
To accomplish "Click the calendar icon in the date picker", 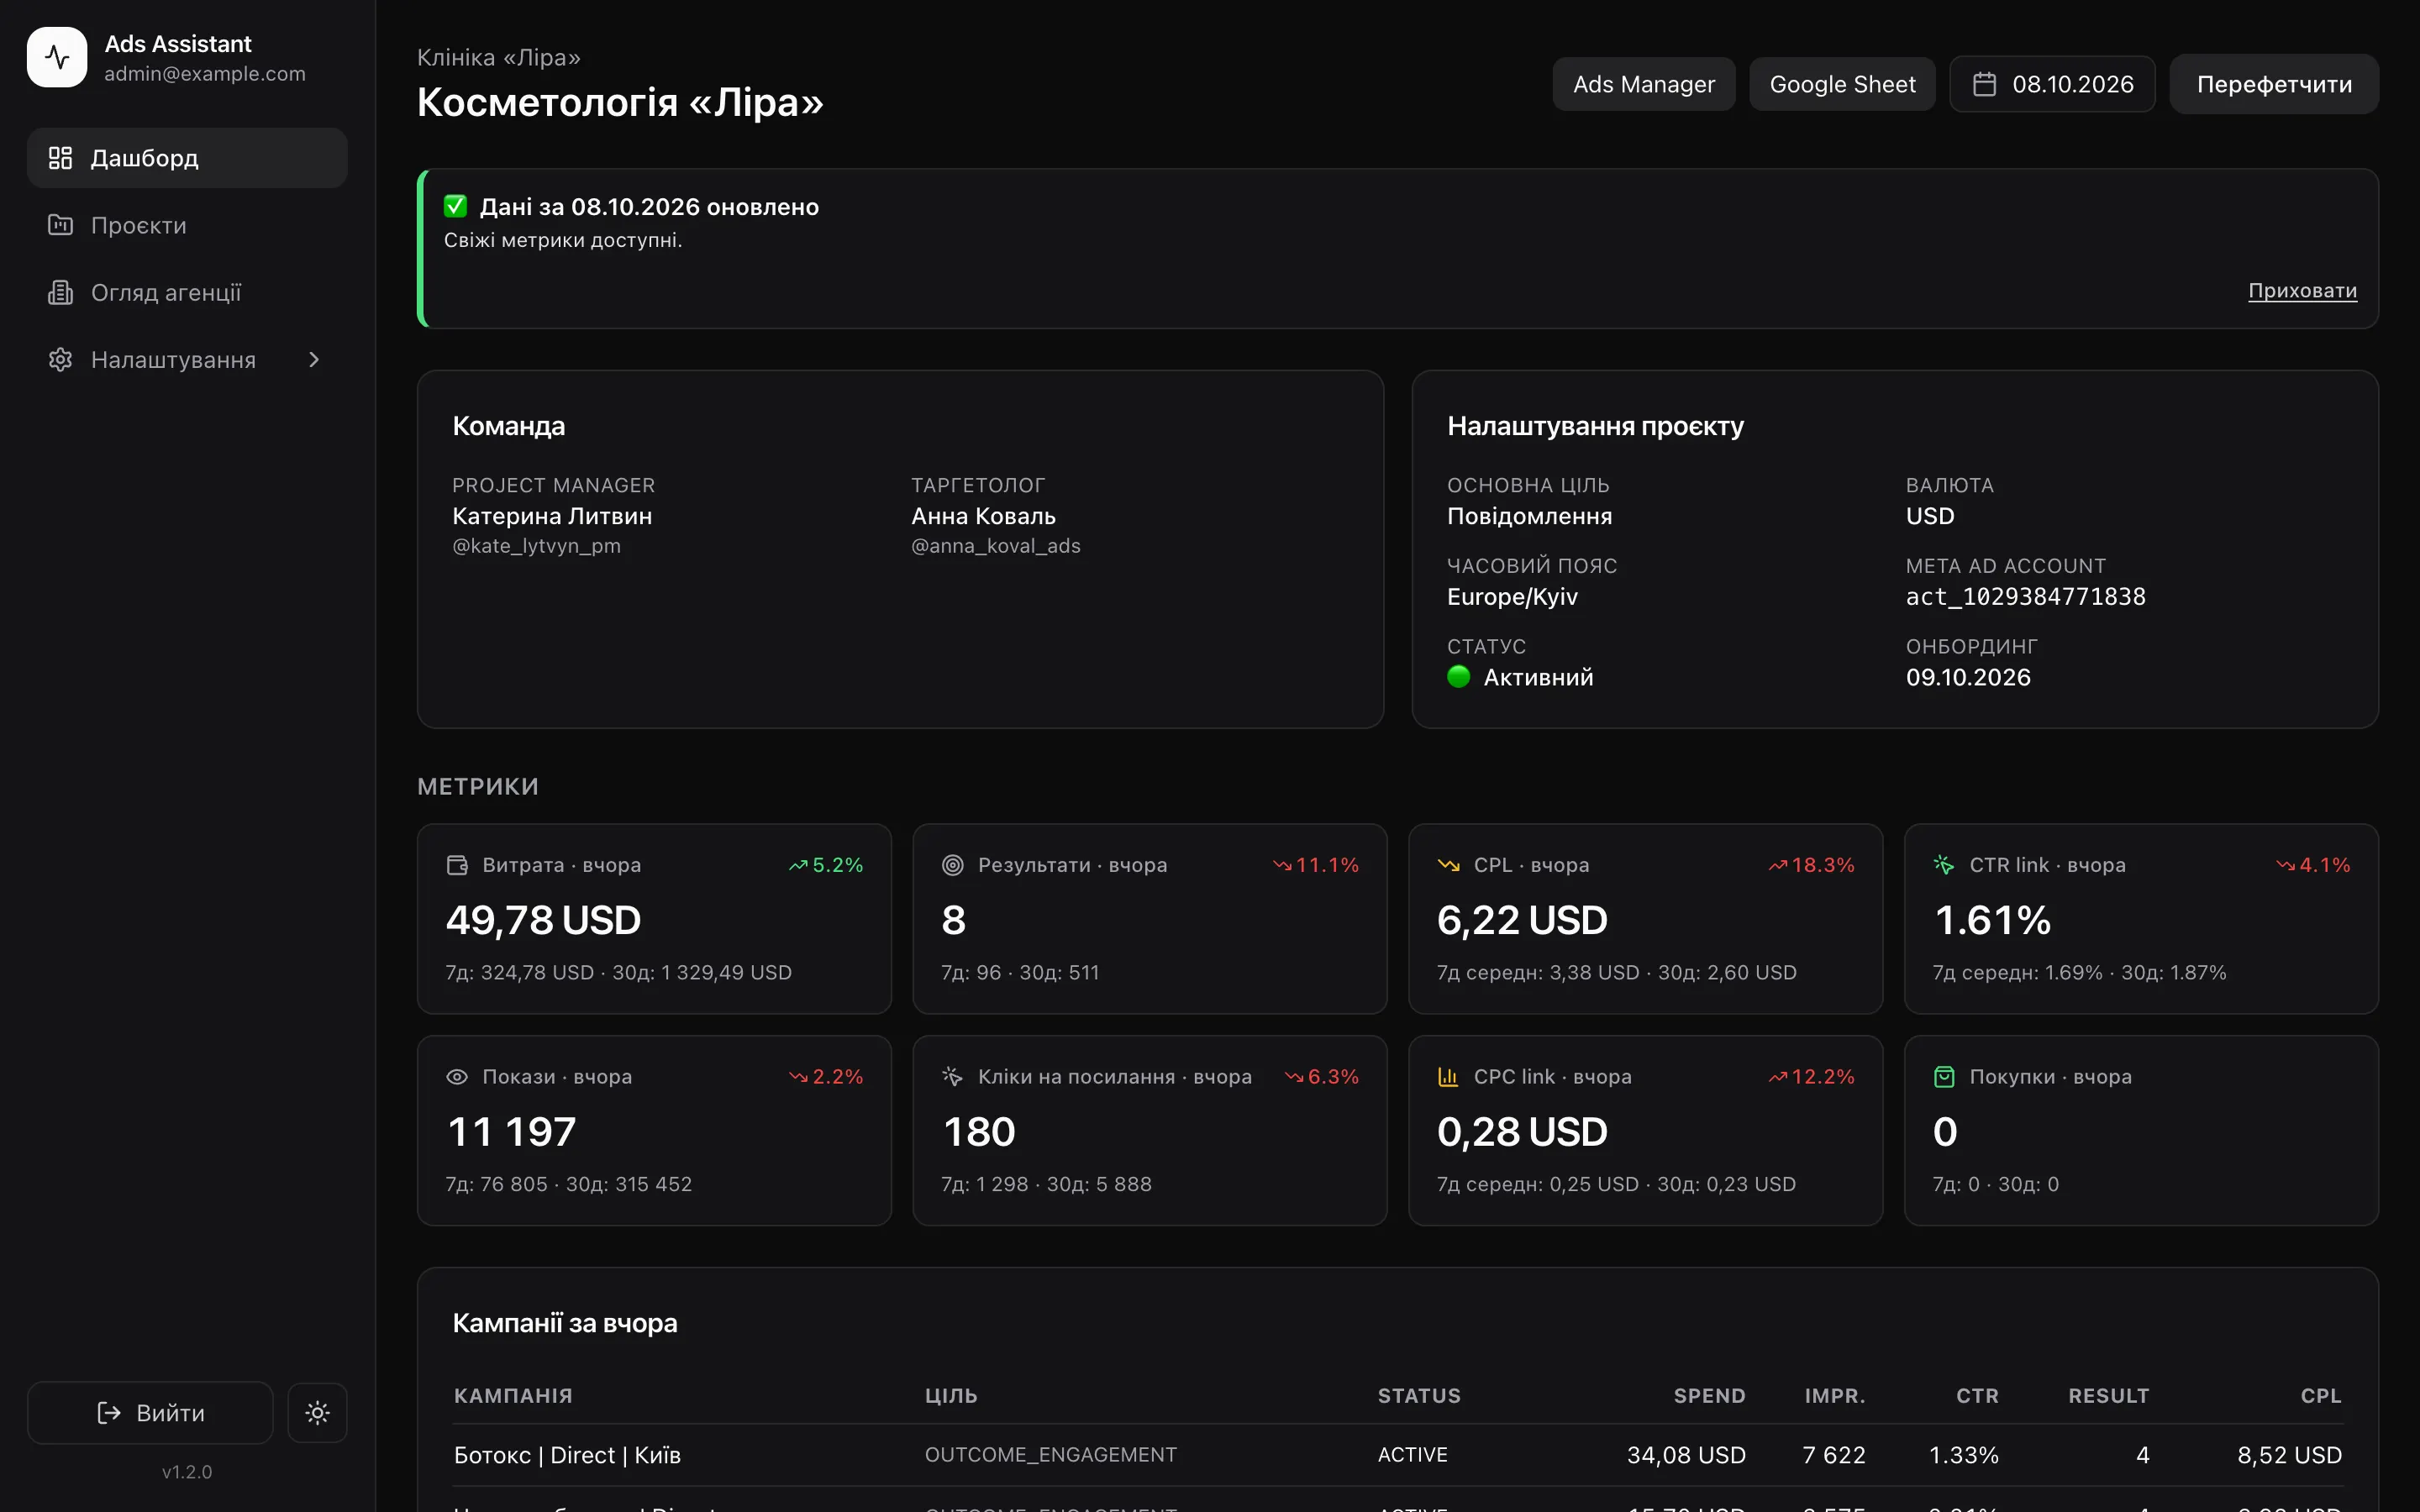I will tap(1984, 84).
